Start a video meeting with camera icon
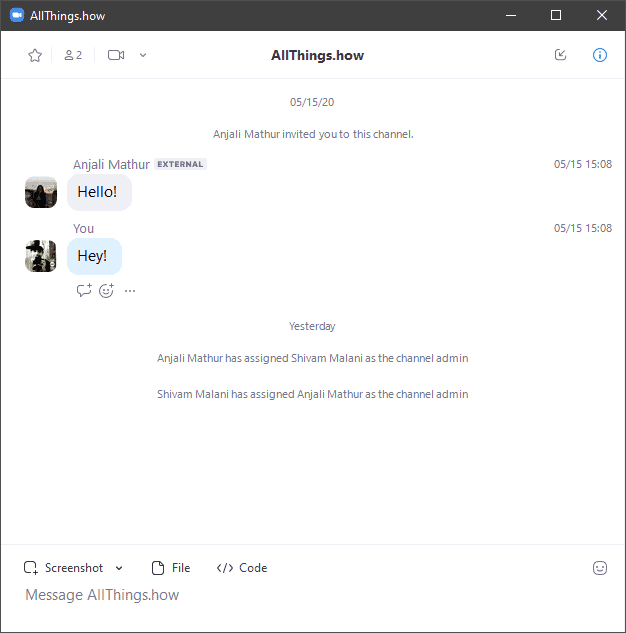The image size is (626, 633). click(116, 55)
